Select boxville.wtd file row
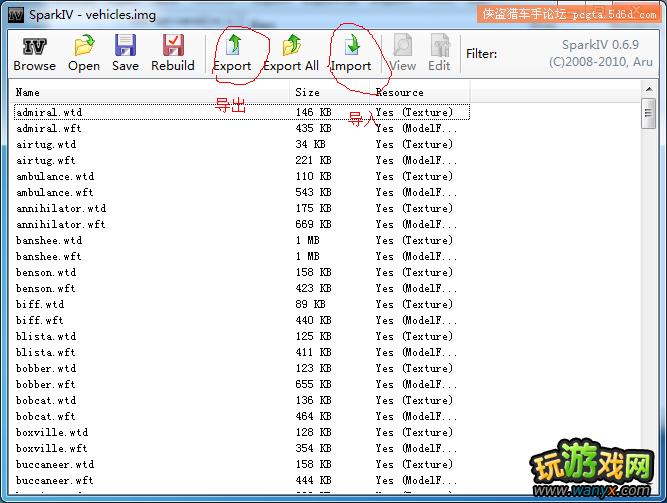This screenshot has width=667, height=503. [x=242, y=432]
